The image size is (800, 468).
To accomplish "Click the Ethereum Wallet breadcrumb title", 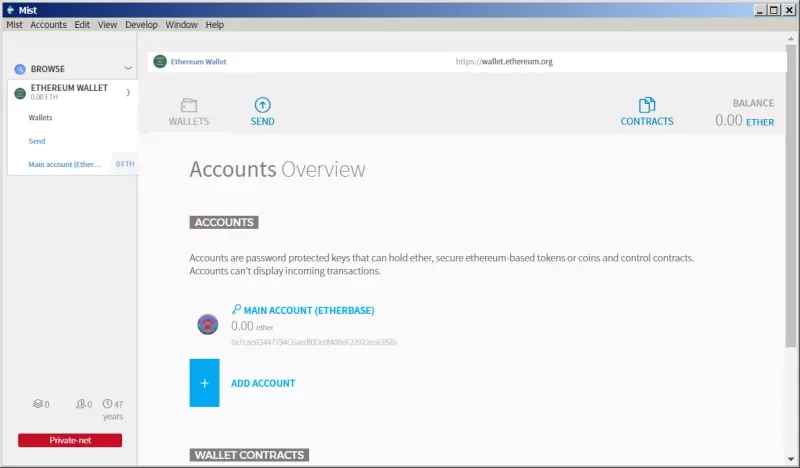I will (x=198, y=61).
